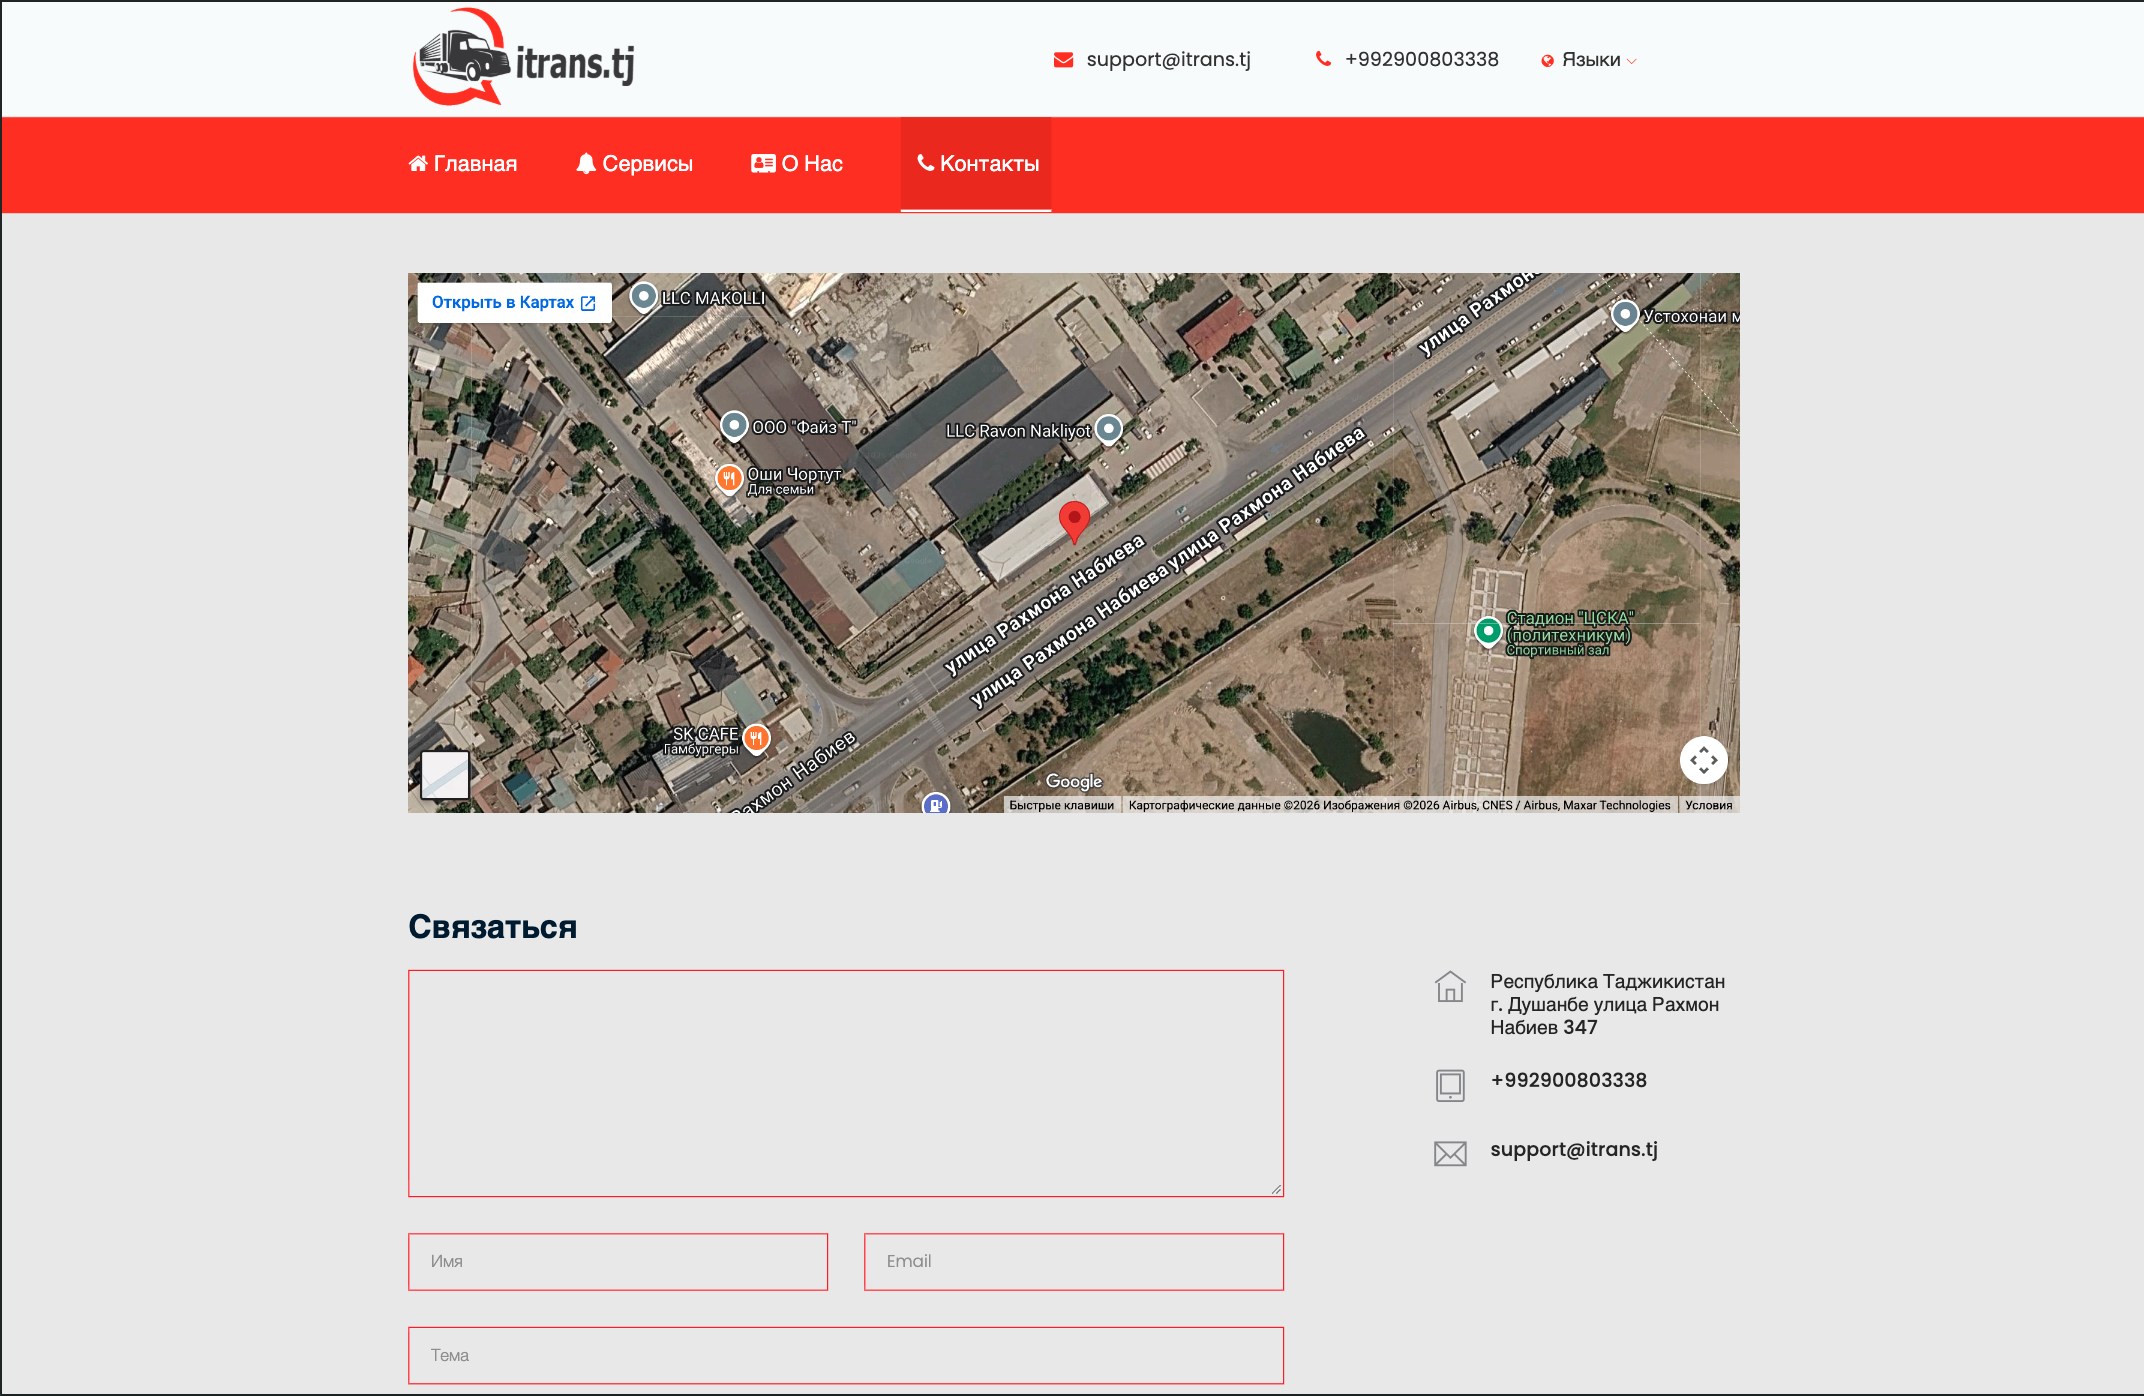Click Открыть в Картах link
This screenshot has width=2144, height=1396.
(514, 302)
